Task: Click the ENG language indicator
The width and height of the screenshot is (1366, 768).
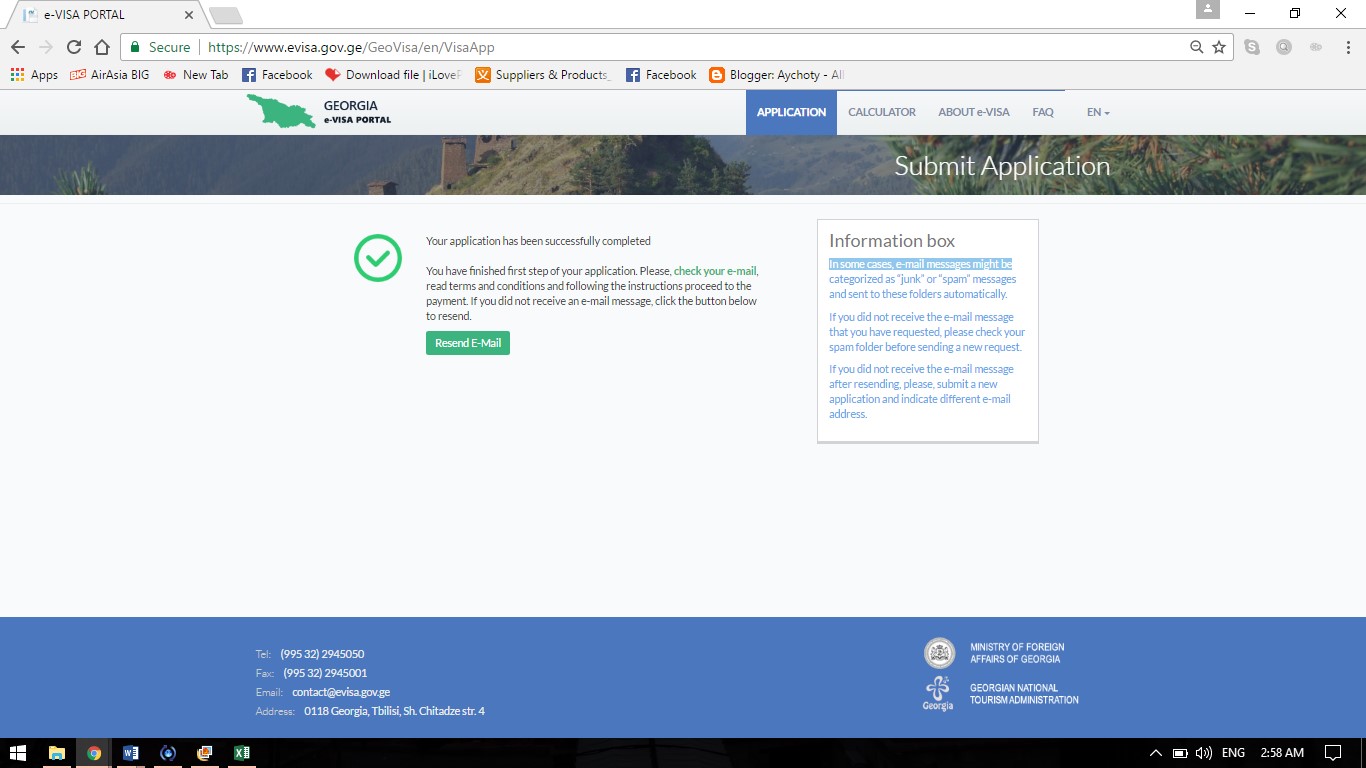Action: pos(1233,753)
